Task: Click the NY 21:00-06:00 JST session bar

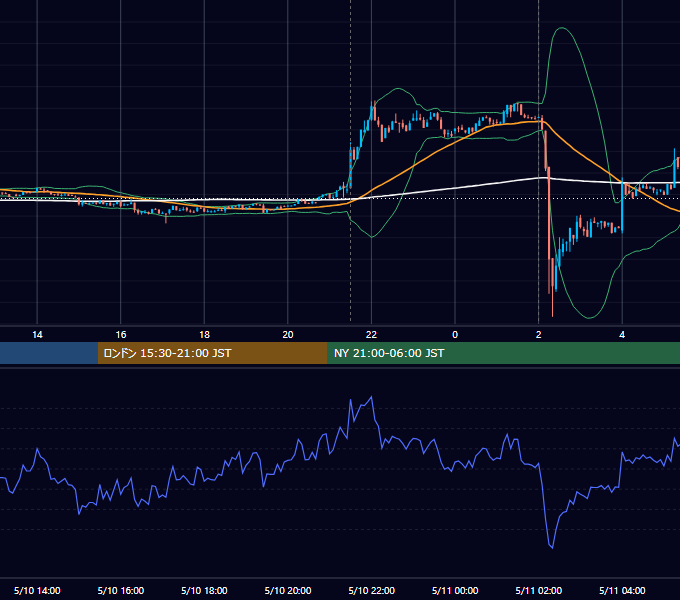Action: [x=503, y=353]
